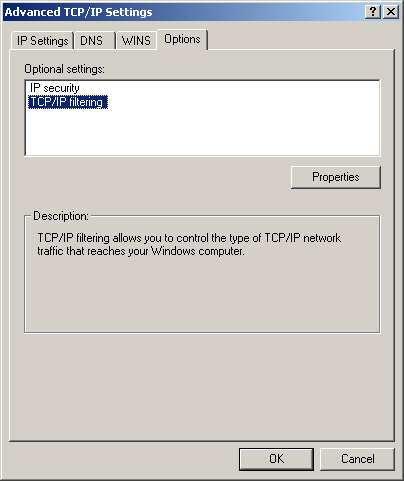Click the Description group label
Viewport: 404px width, 481px height.
[61, 216]
